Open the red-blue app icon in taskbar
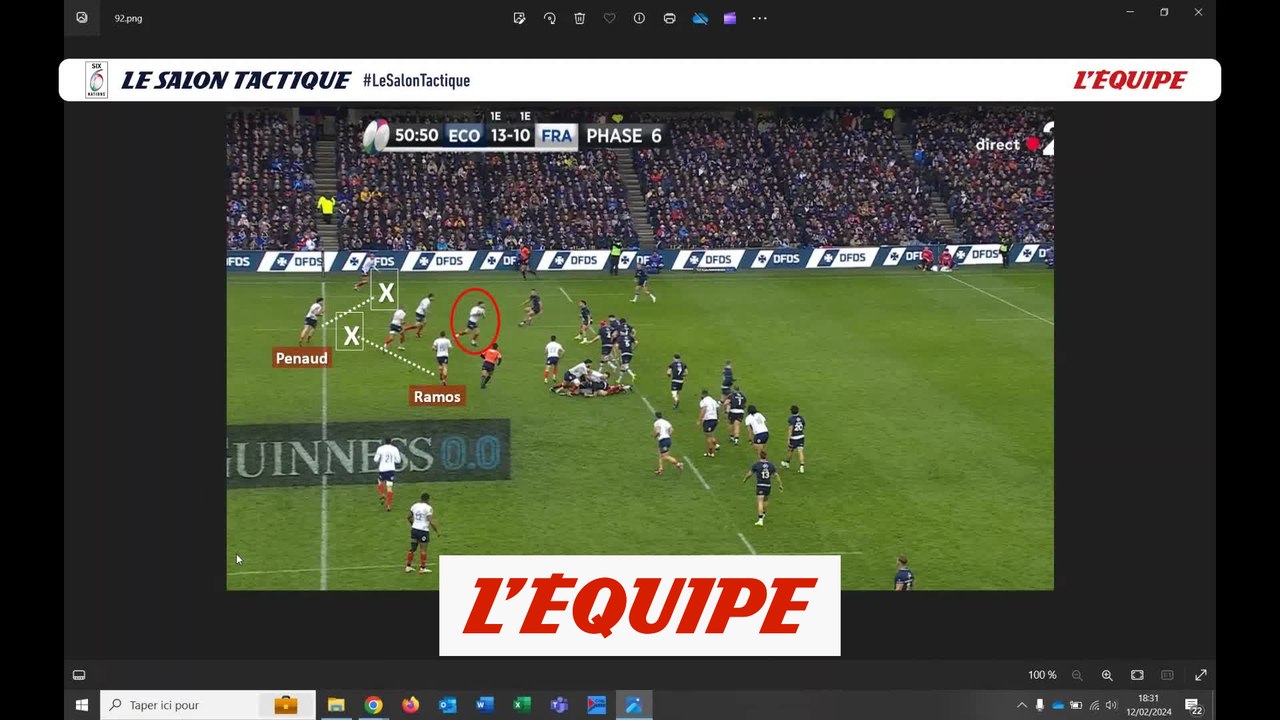Screen dimensions: 1280x720 (597, 705)
